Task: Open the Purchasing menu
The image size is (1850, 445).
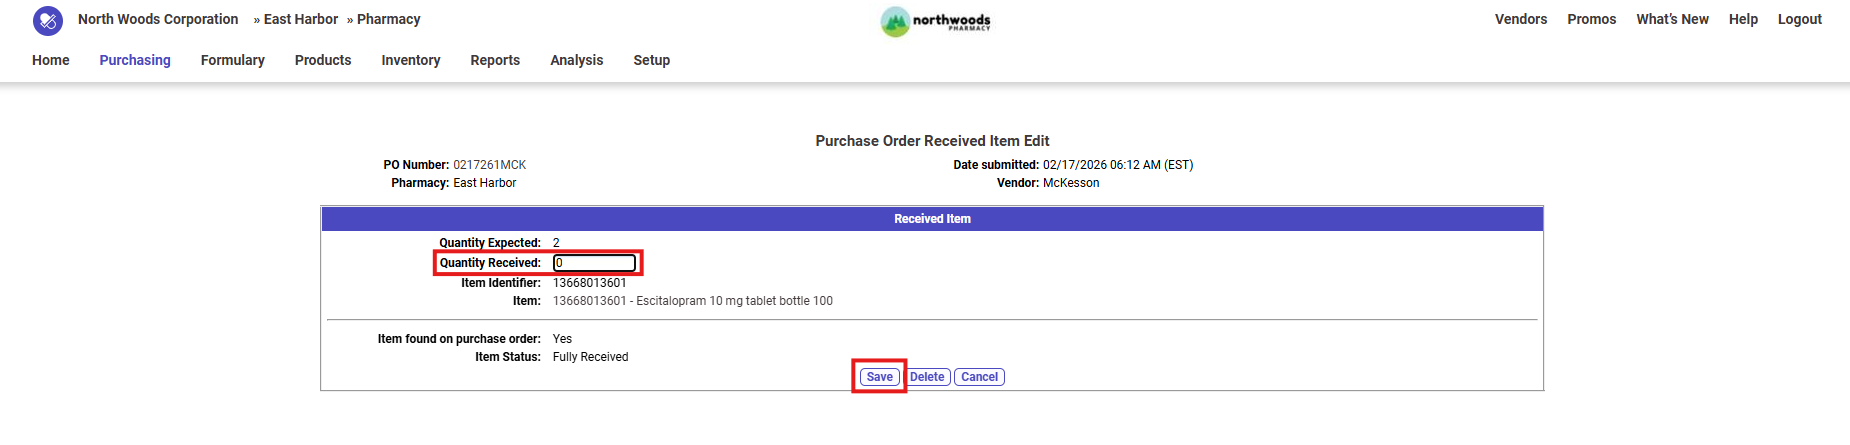Action: (135, 60)
